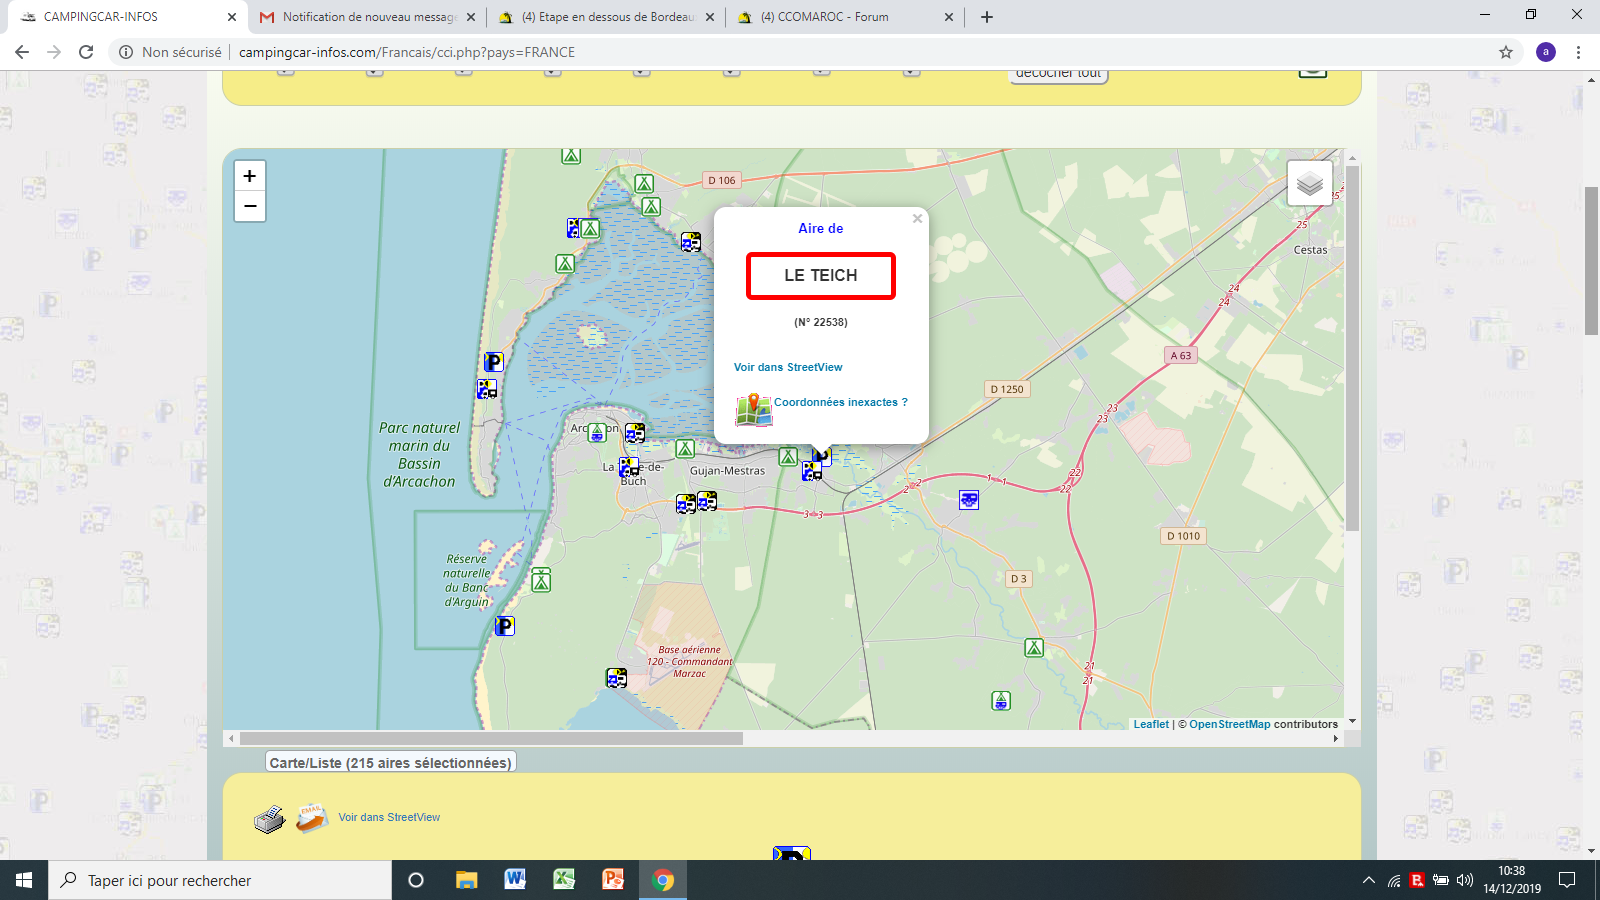The width and height of the screenshot is (1600, 900).
Task: Click Carte/Liste (215 aires sélectionnées) button
Action: [x=391, y=763]
